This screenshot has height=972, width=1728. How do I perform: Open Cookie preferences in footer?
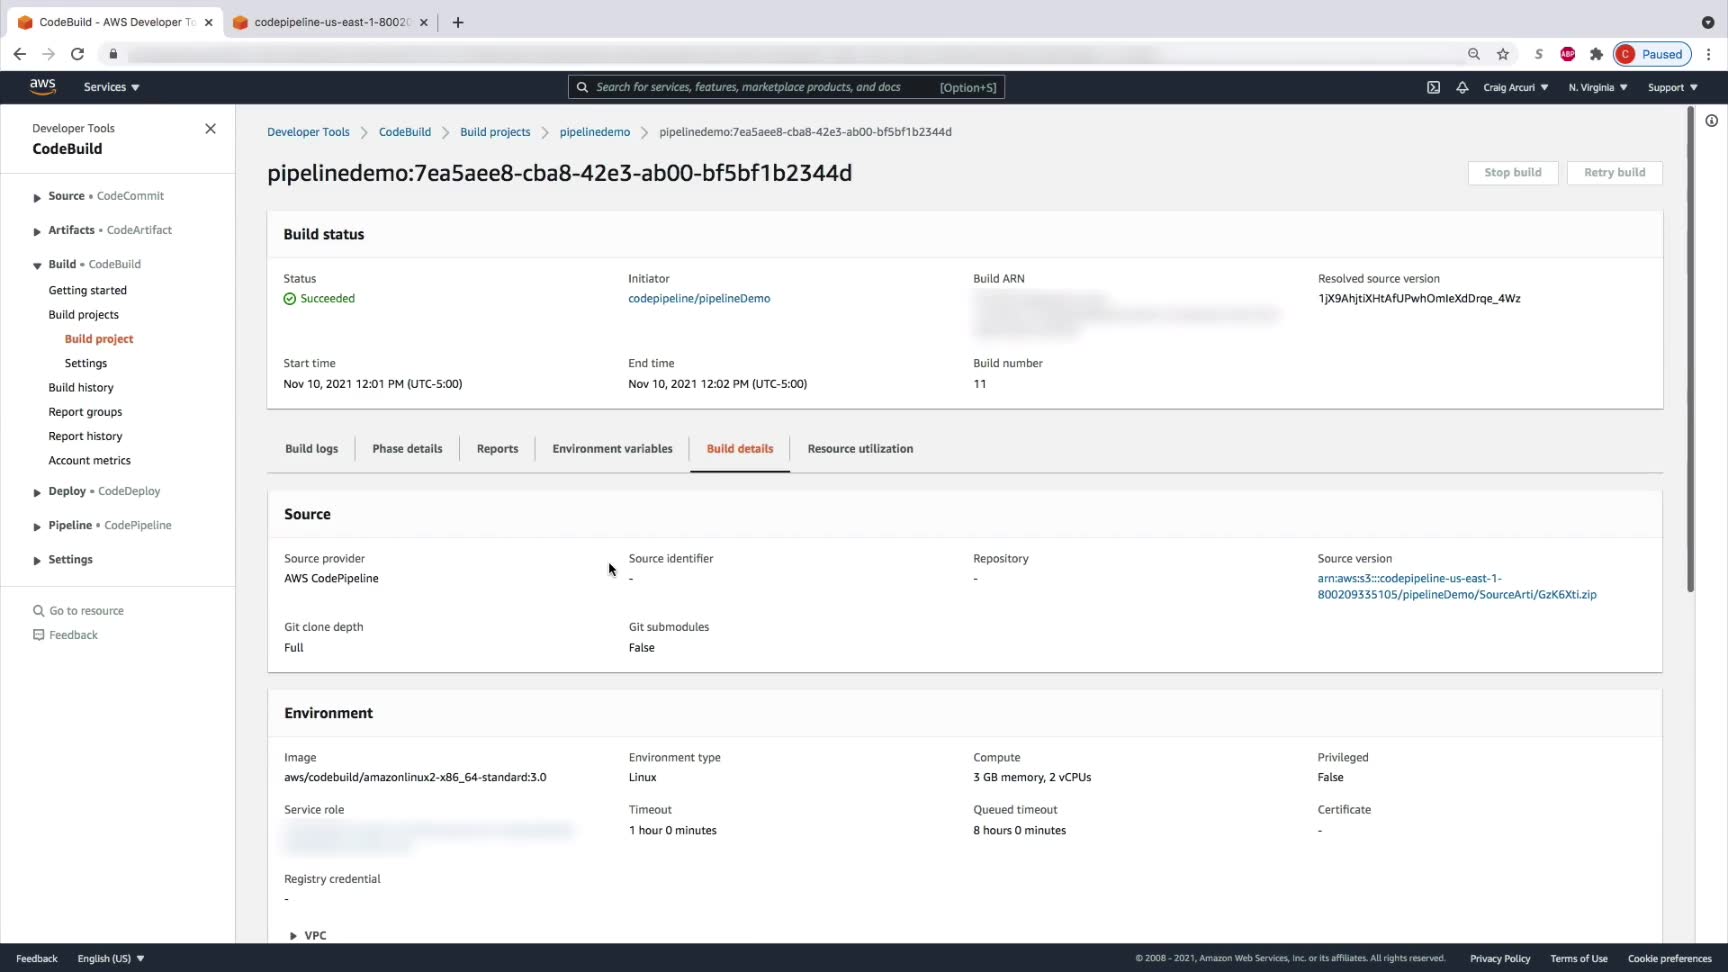[1670, 959]
